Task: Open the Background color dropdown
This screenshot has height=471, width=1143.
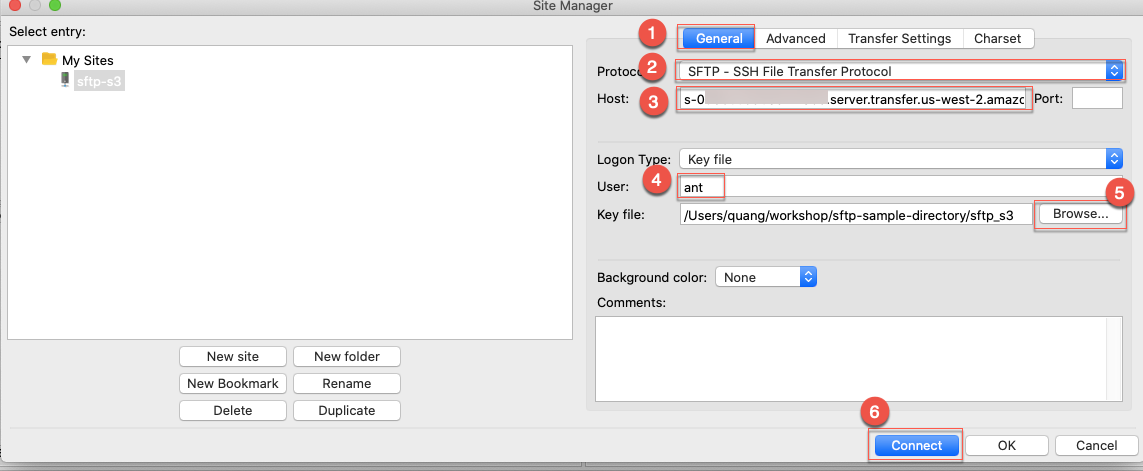Action: coord(765,277)
